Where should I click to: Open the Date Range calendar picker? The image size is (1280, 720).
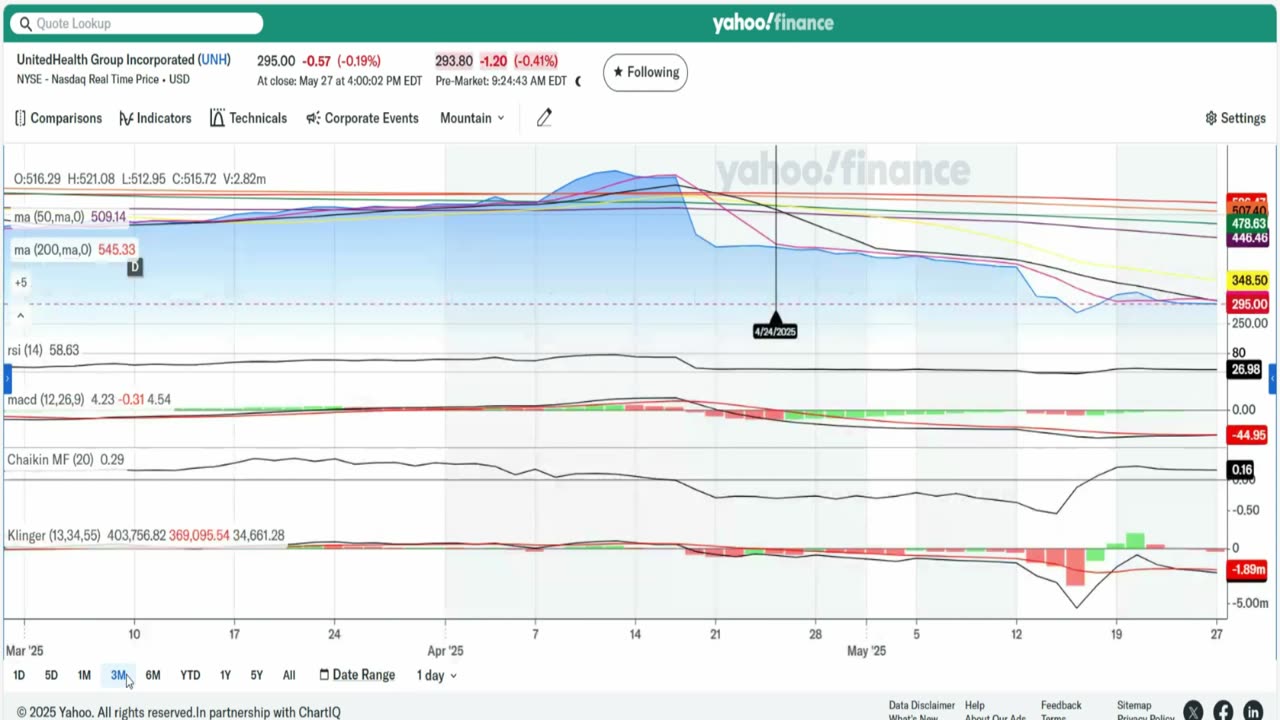coord(357,675)
